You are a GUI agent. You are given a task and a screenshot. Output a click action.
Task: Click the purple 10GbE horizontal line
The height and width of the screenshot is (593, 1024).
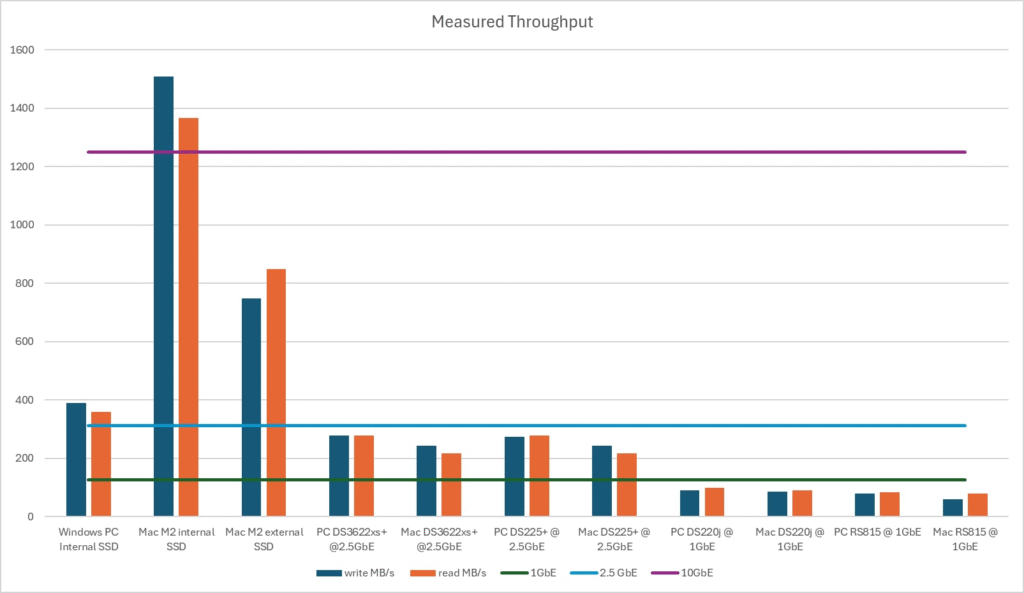pyautogui.click(x=600, y=152)
